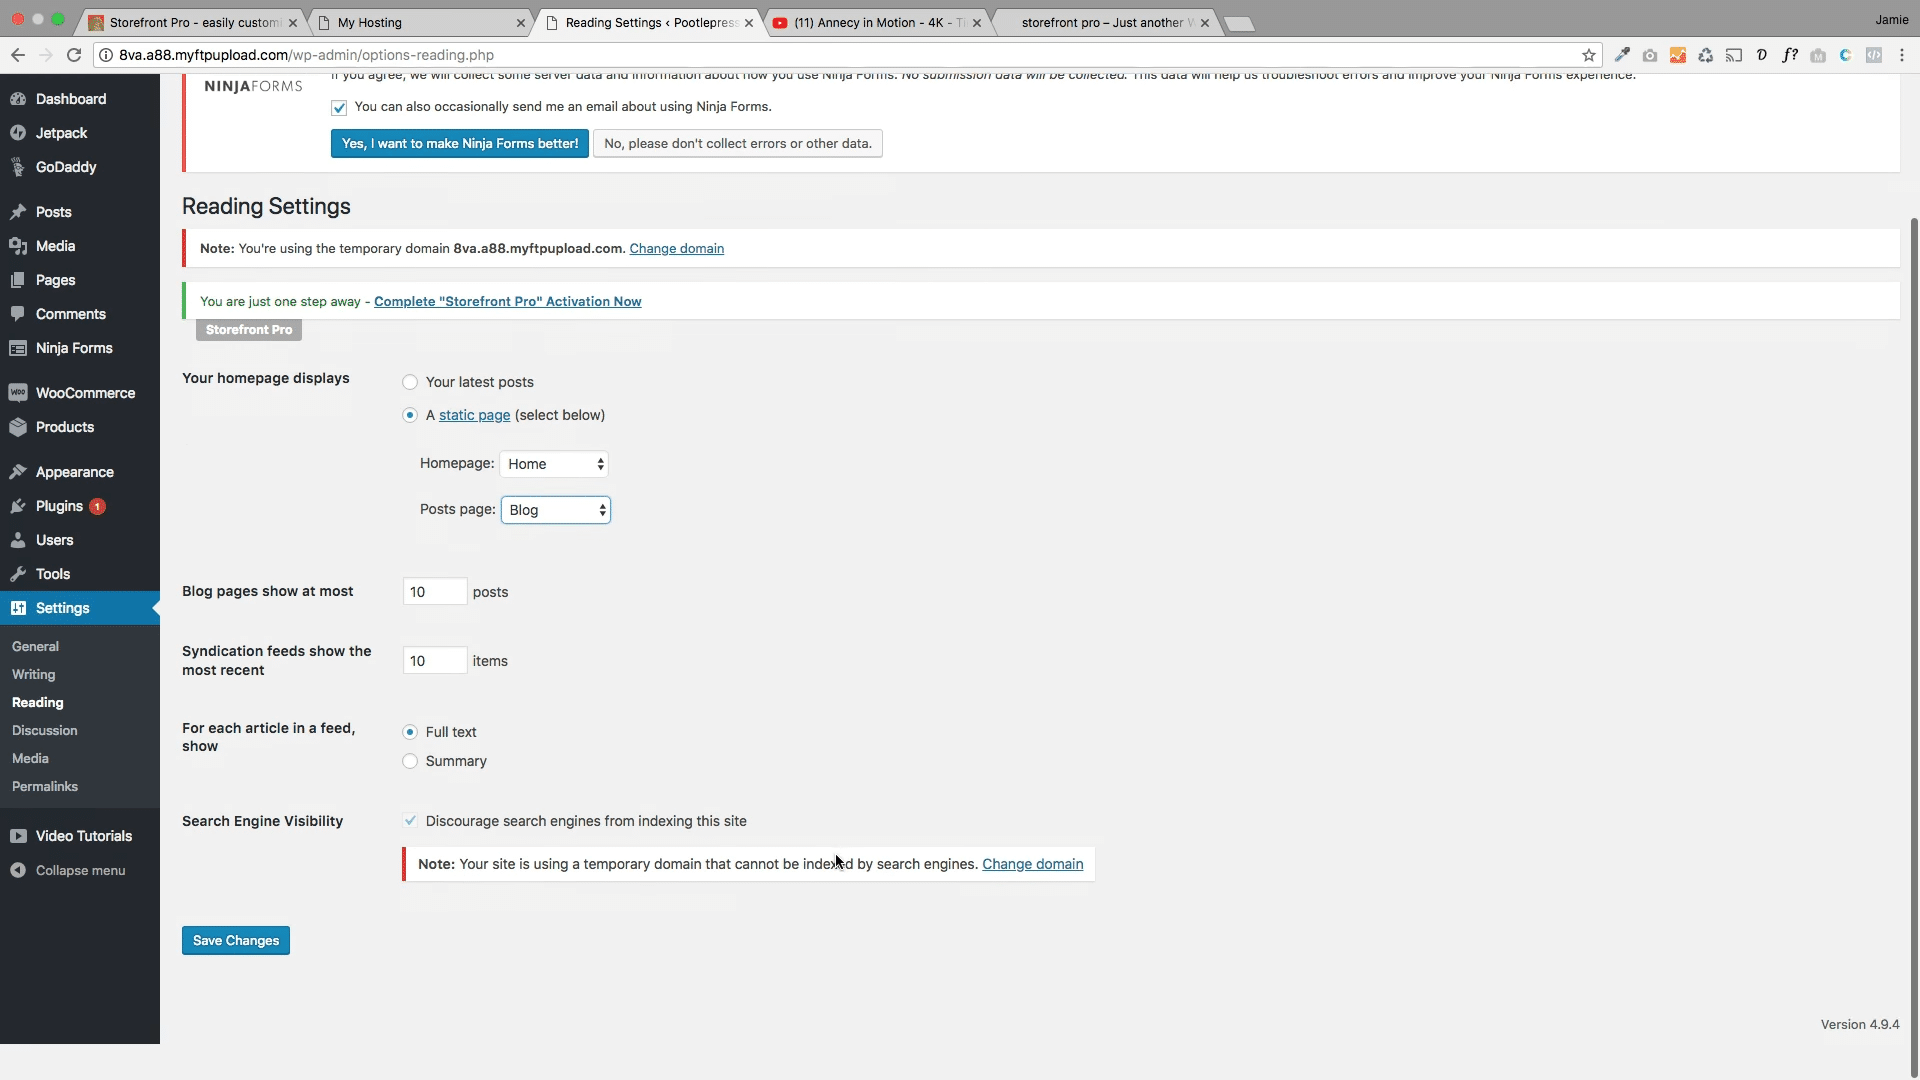The width and height of the screenshot is (1920, 1080).
Task: Click the Products box icon
Action: click(18, 427)
